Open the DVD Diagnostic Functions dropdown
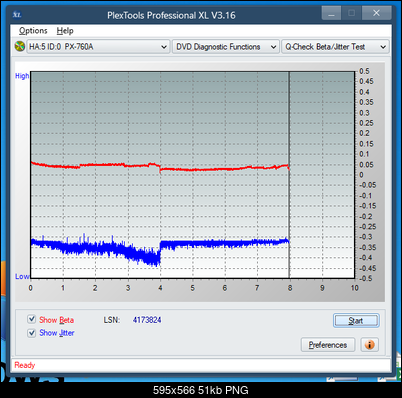 pos(226,47)
